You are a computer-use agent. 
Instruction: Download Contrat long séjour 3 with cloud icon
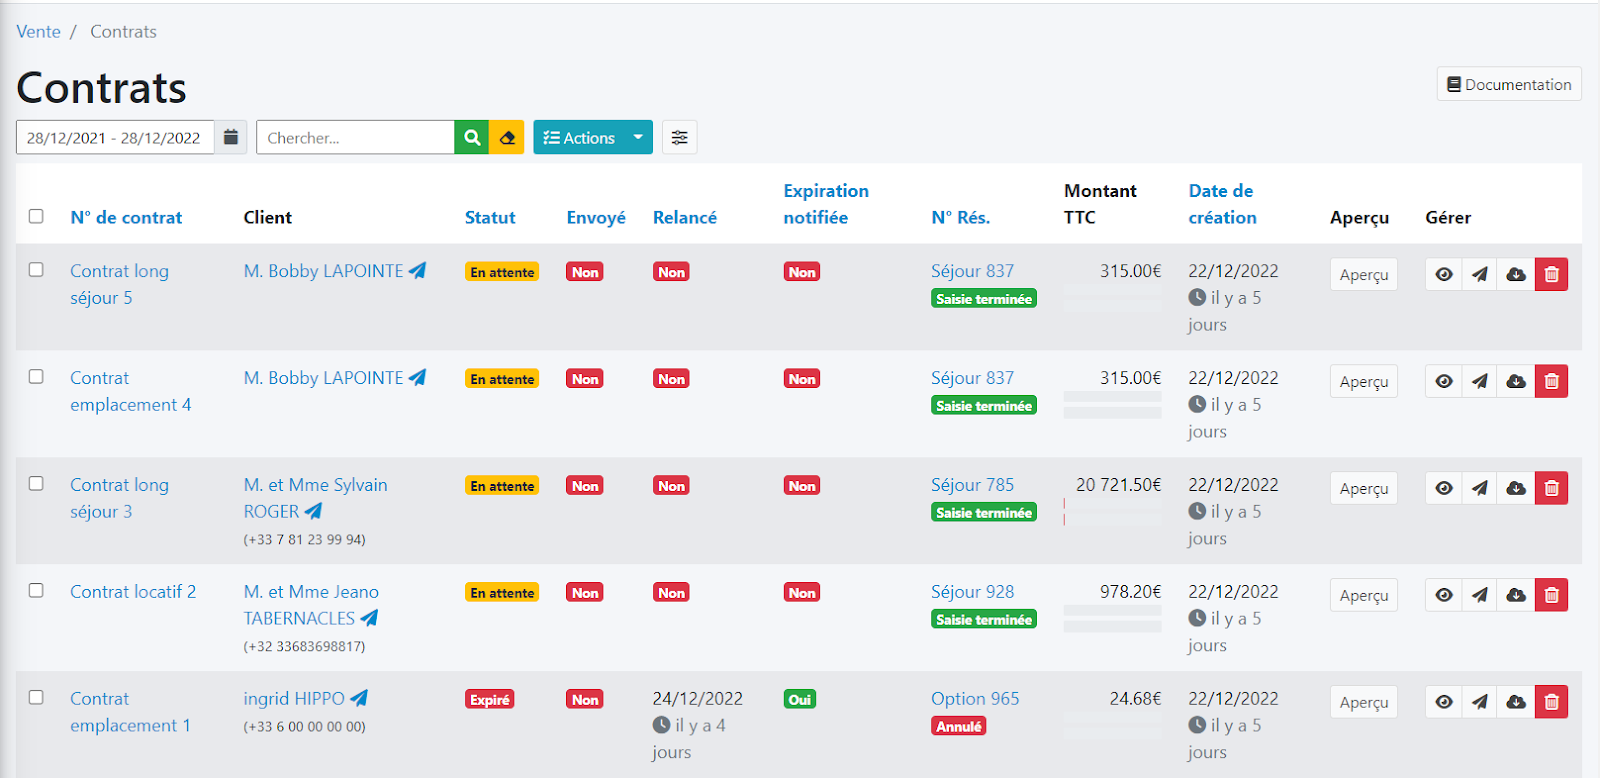1515,488
